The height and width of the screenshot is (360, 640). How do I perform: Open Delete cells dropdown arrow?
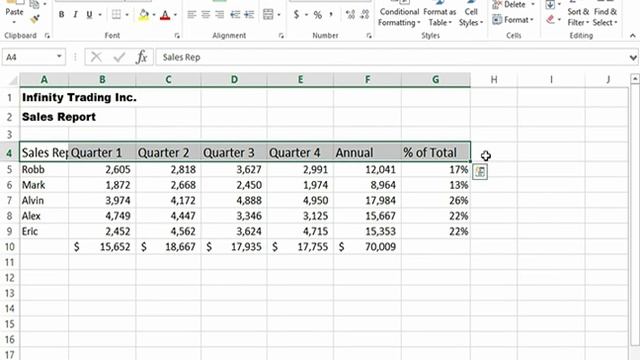click(x=533, y=5)
